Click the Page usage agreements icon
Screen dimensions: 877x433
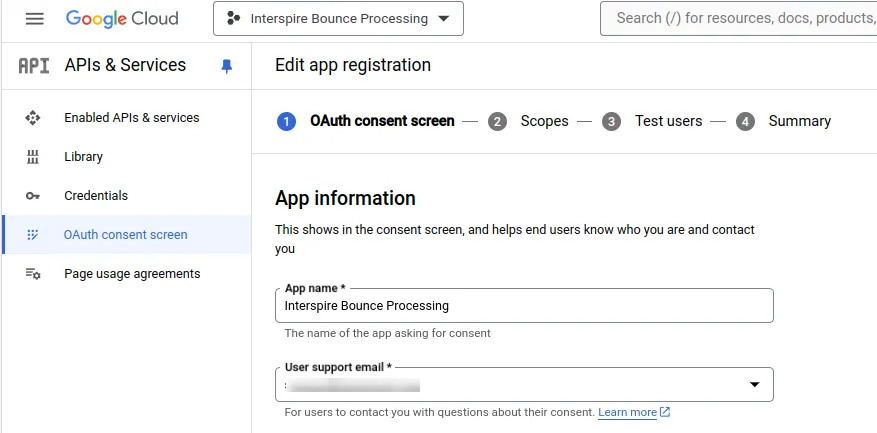point(33,274)
